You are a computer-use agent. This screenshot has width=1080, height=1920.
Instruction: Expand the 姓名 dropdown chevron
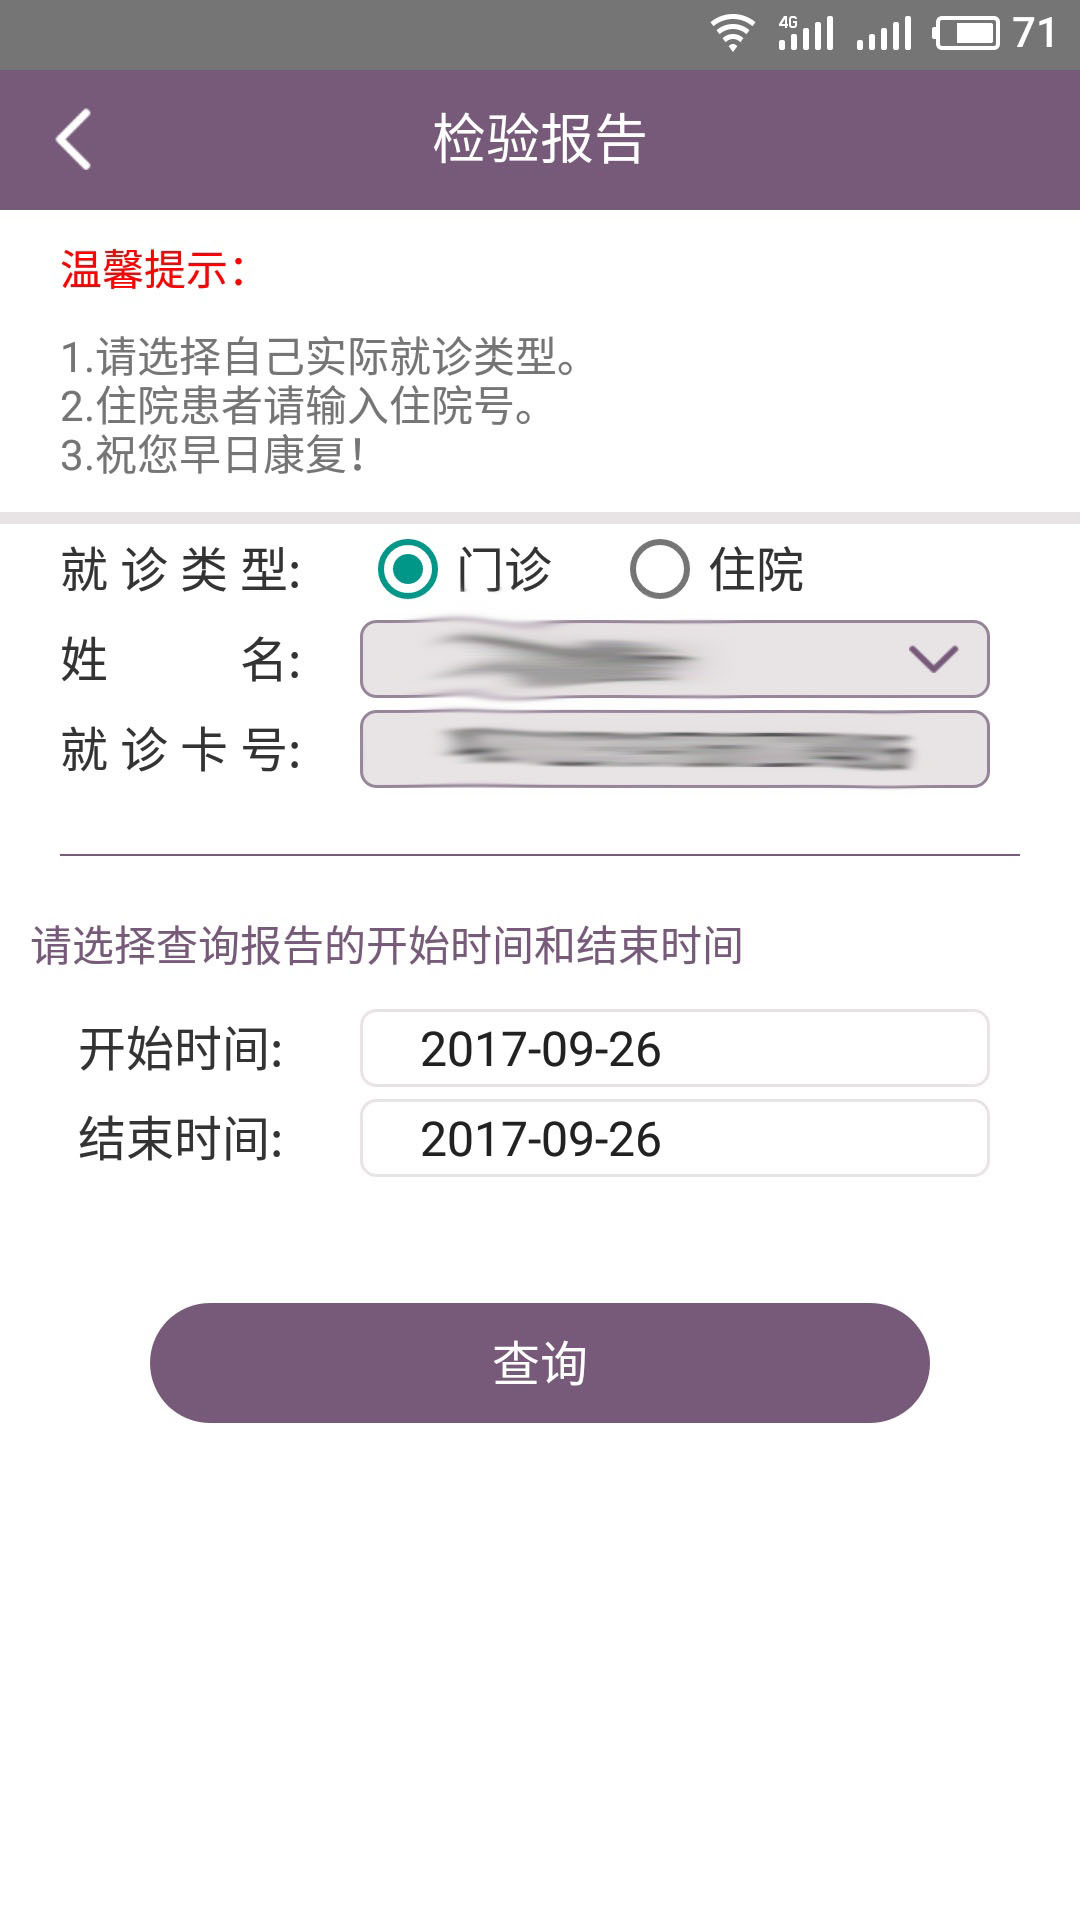click(933, 658)
